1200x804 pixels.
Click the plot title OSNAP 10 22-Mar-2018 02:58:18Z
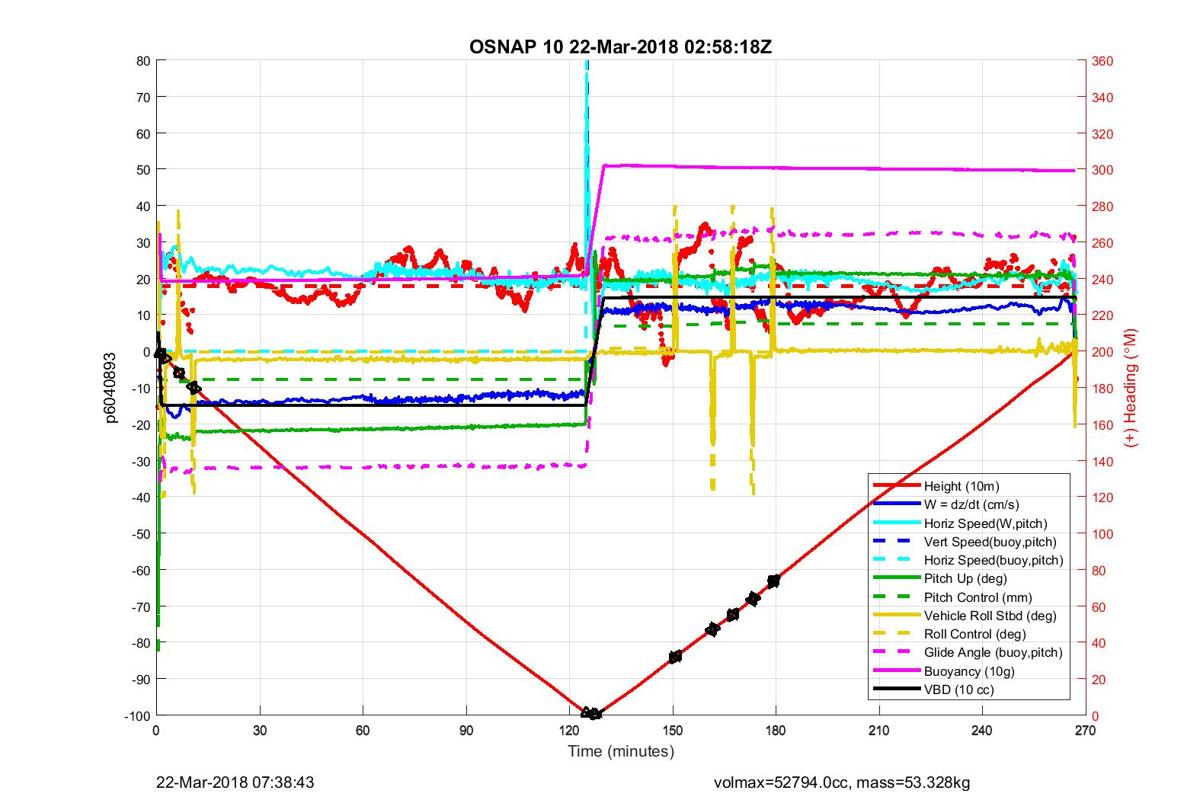pos(621,47)
